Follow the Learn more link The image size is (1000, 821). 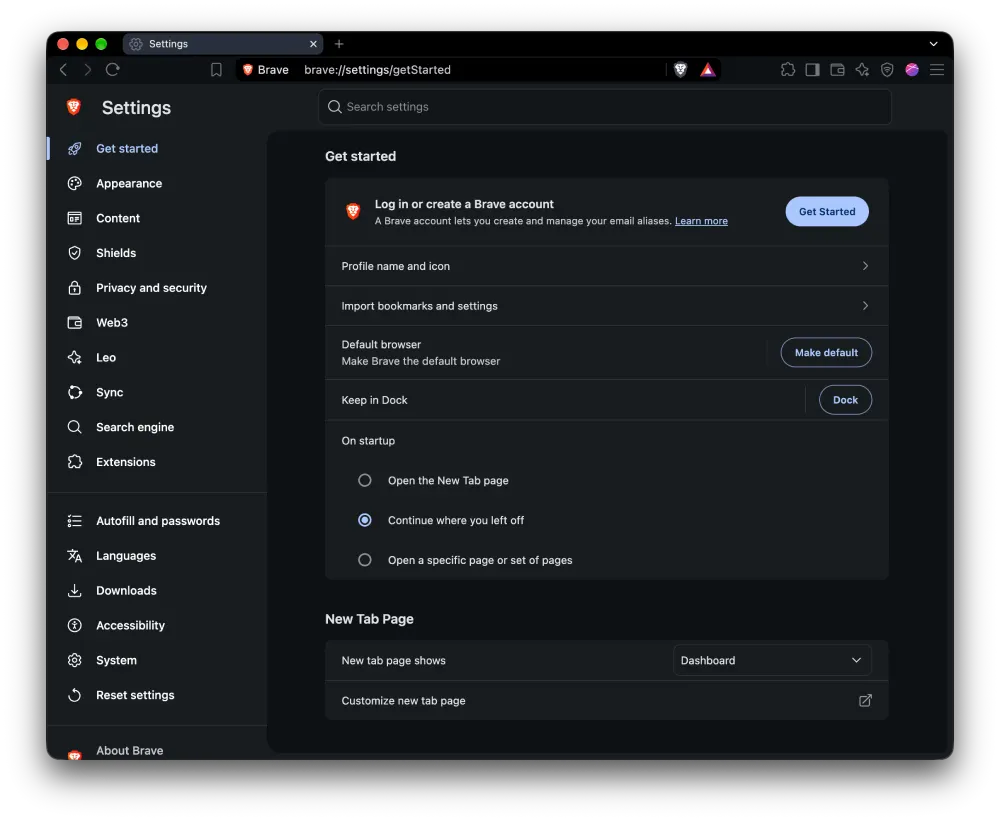(701, 221)
